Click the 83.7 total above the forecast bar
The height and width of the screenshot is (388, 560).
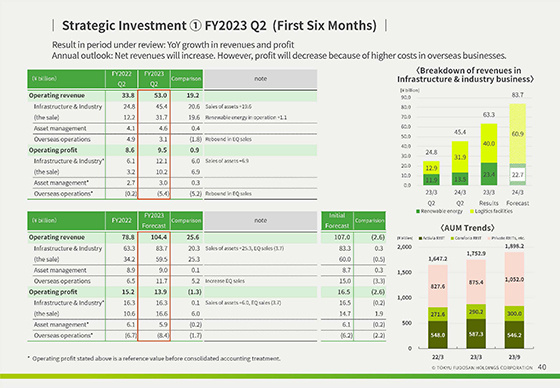point(518,95)
